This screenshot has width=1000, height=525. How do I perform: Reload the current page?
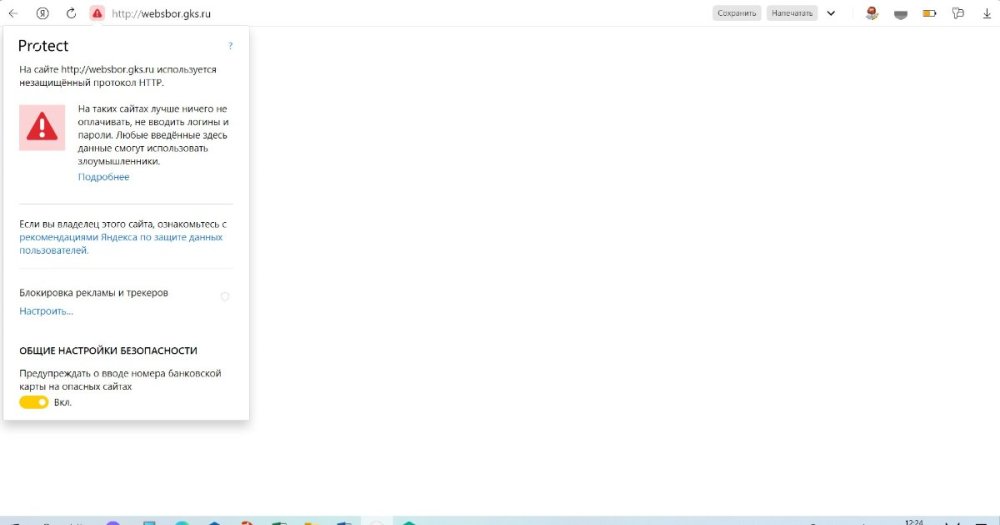(x=71, y=13)
